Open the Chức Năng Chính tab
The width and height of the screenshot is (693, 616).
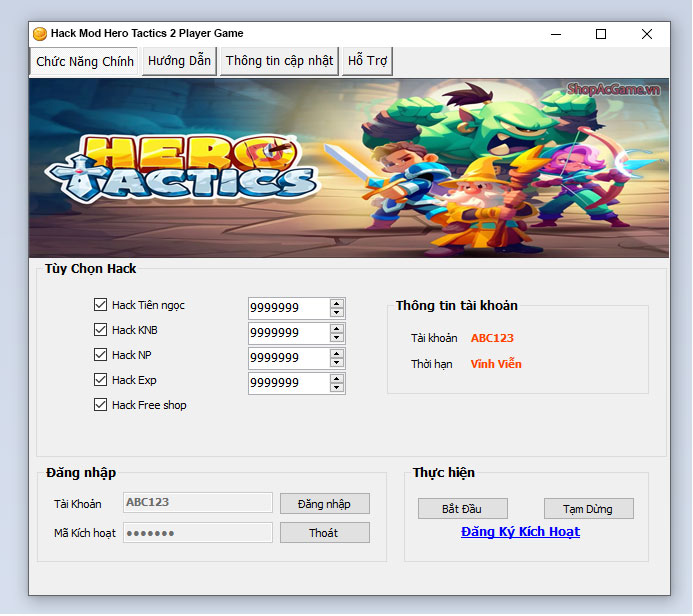pyautogui.click(x=84, y=61)
